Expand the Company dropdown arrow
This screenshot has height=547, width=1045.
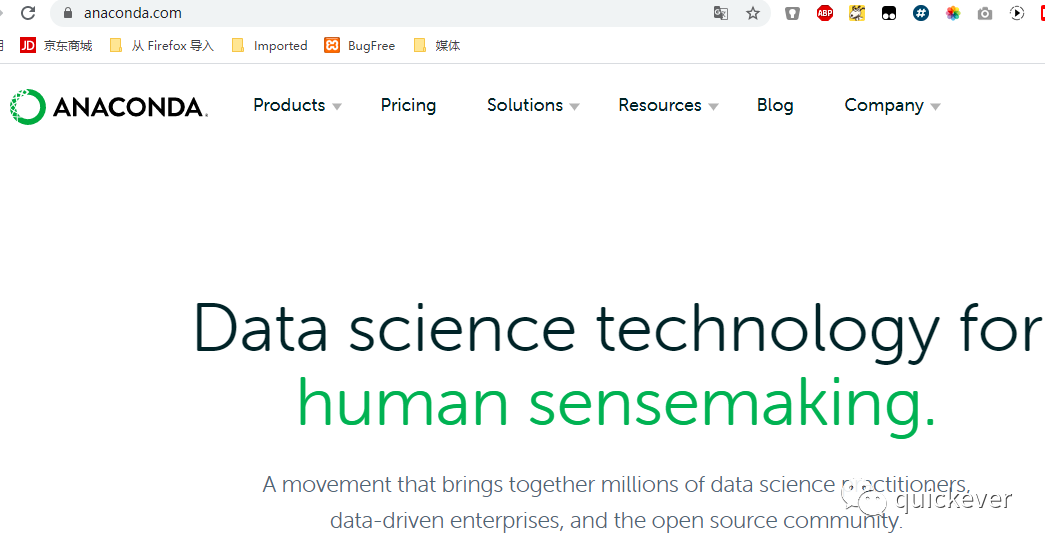tap(935, 106)
